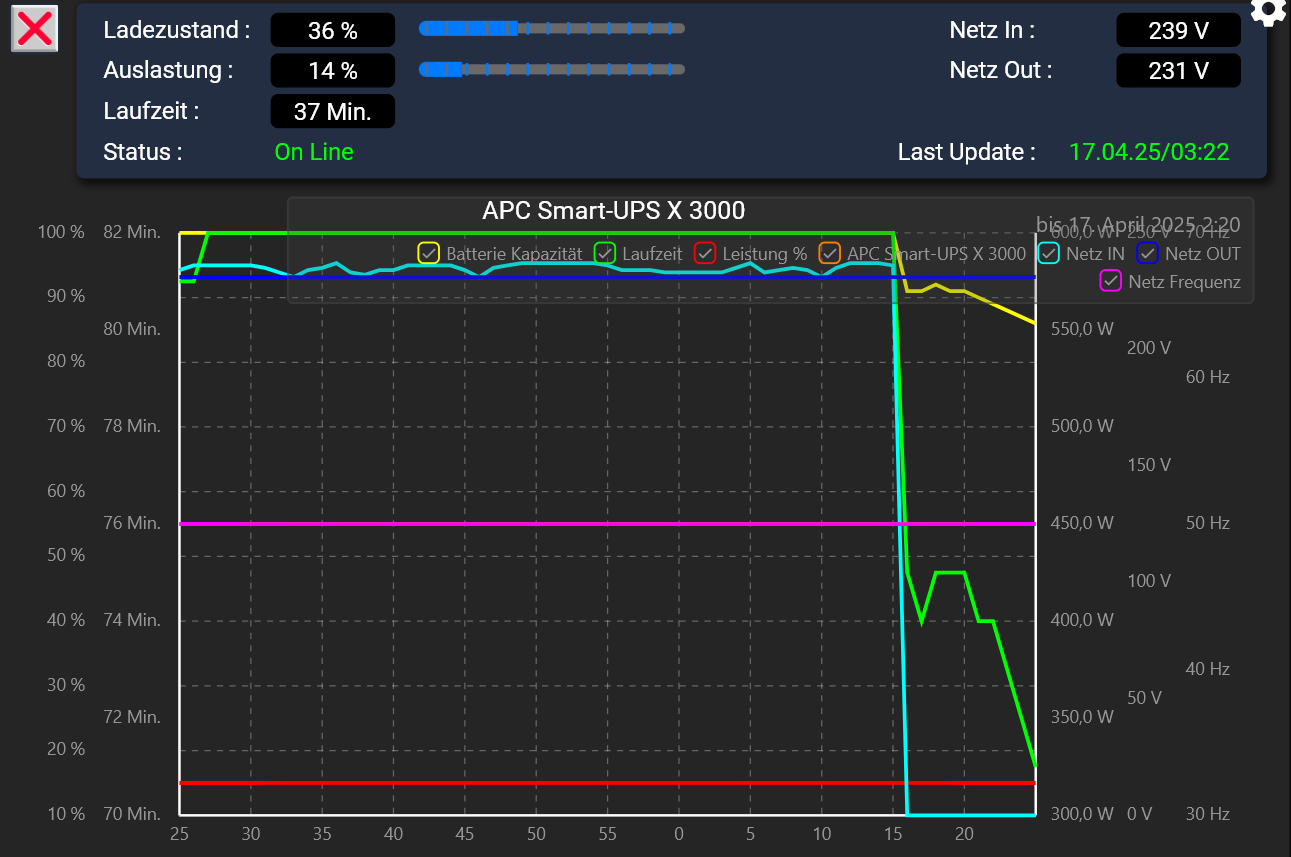1291x857 pixels.
Task: Click the 150 V axis label
Action: 1149,465
